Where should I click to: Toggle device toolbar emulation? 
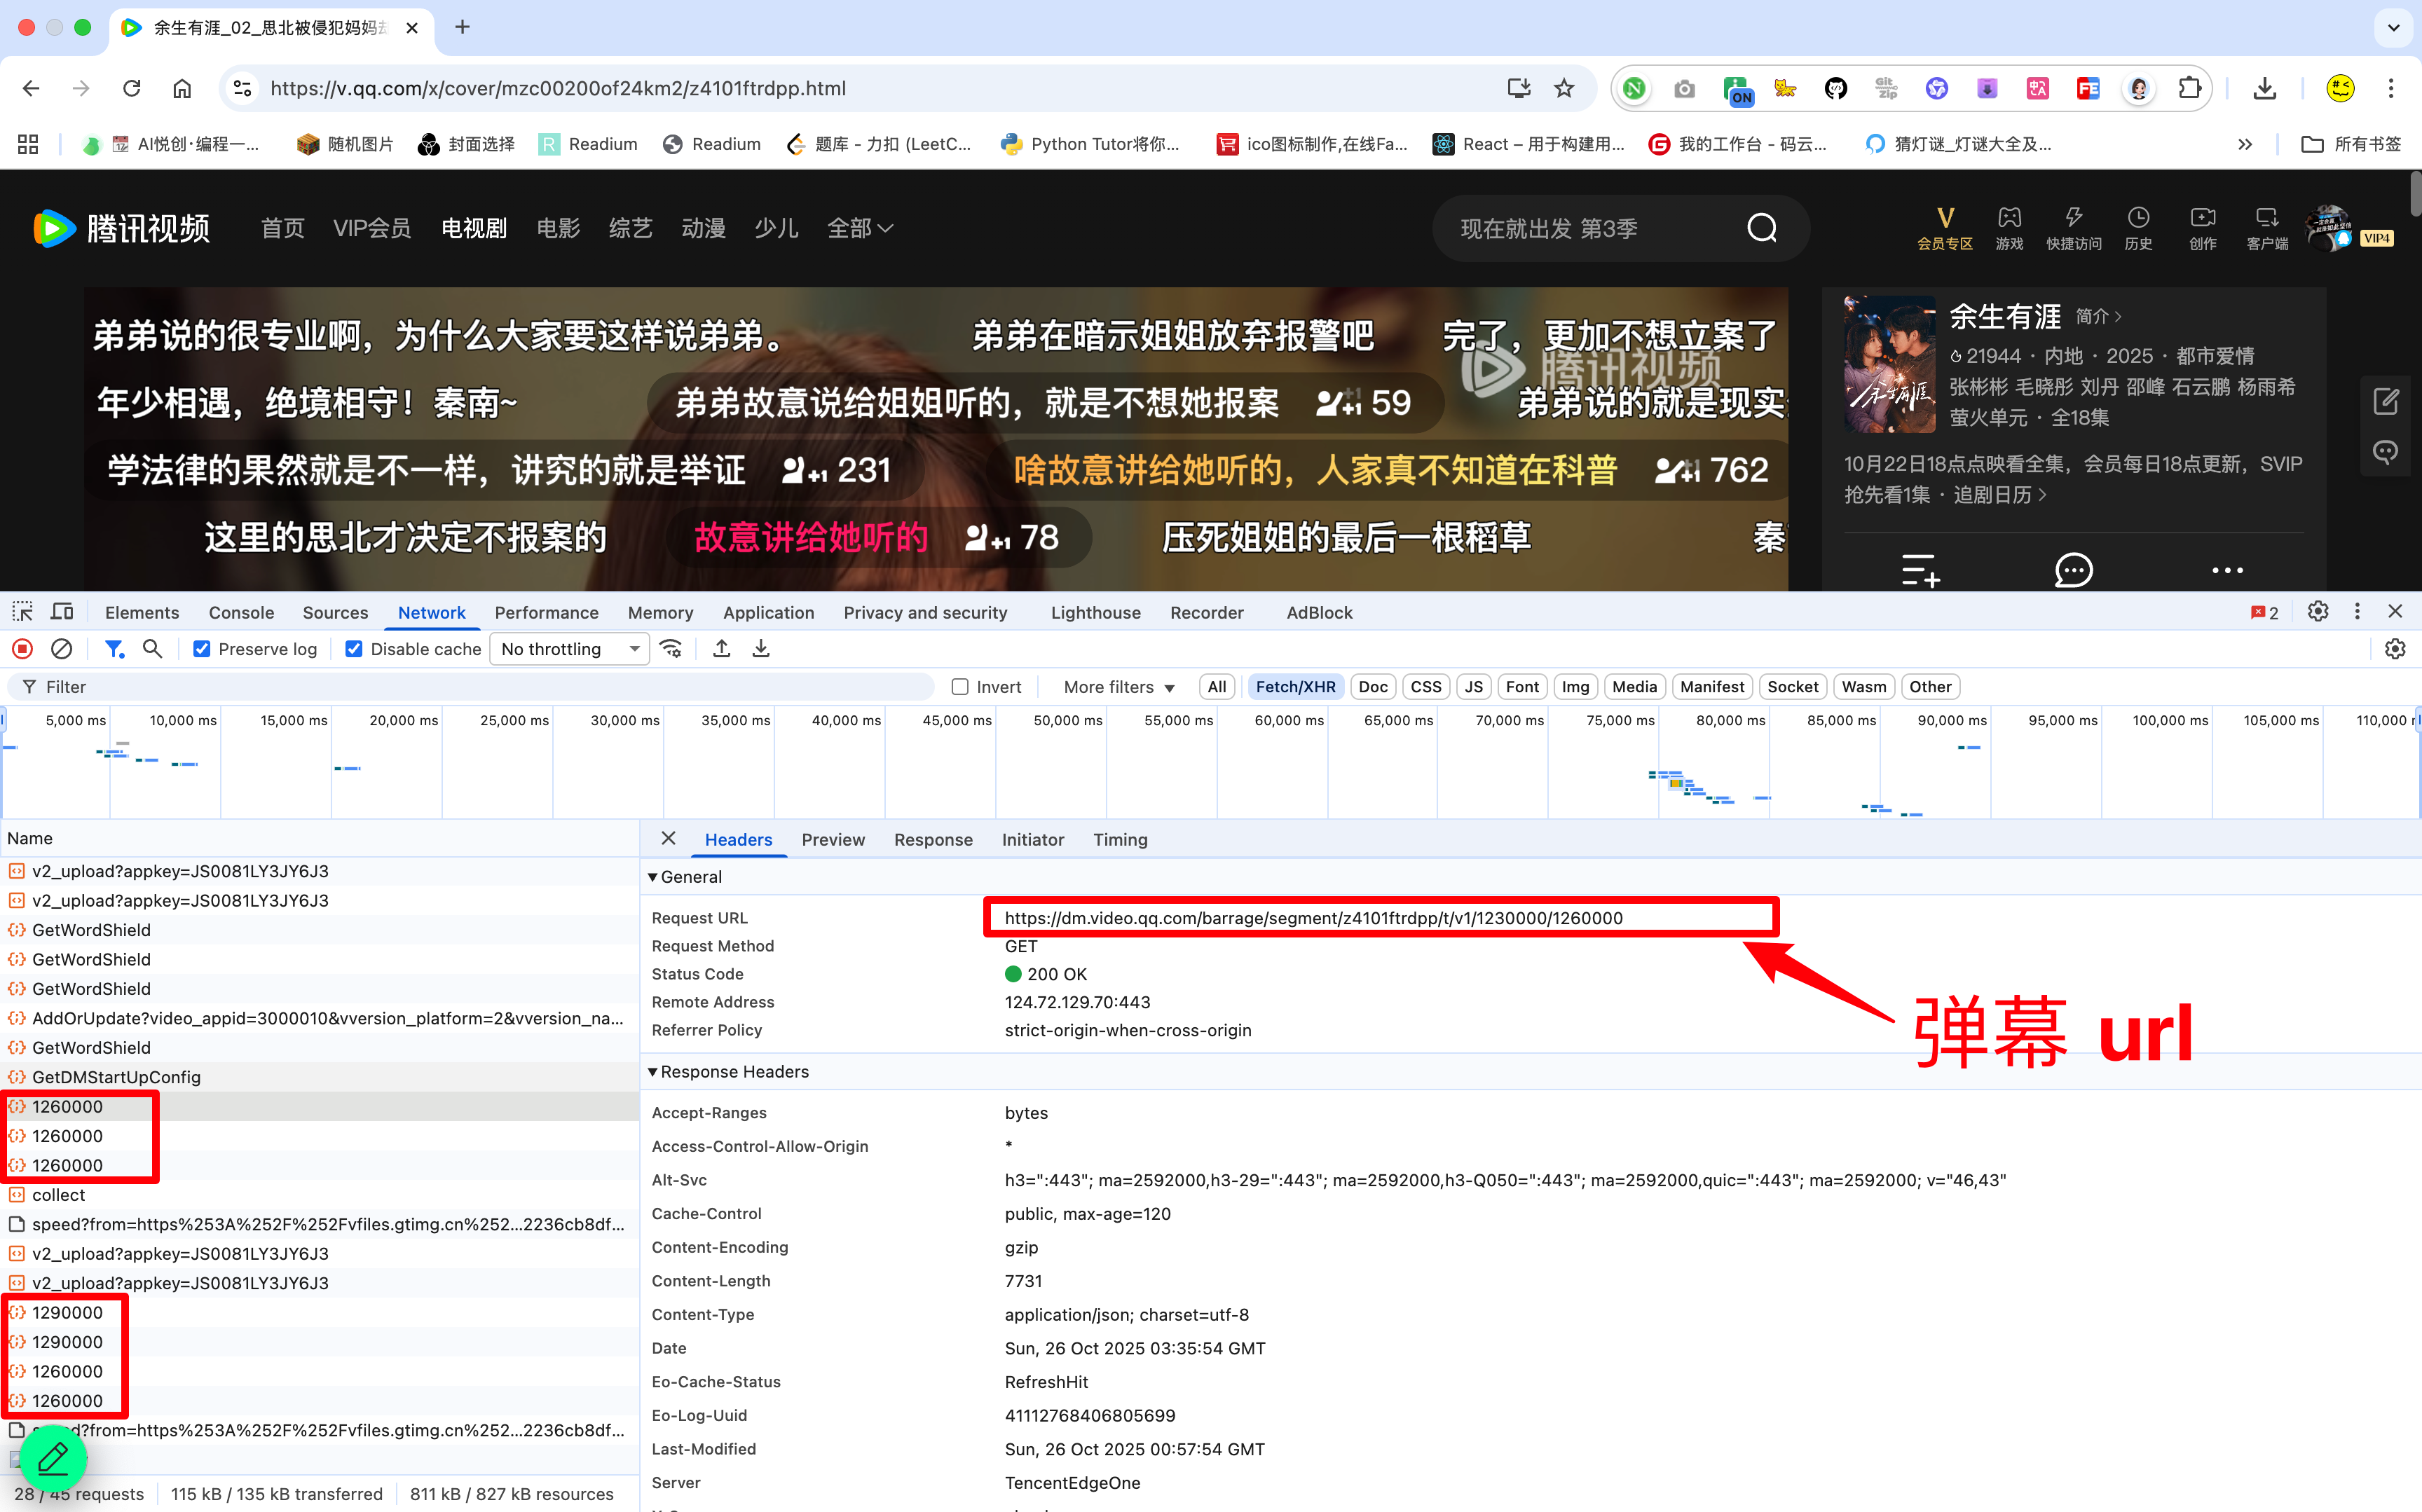click(62, 612)
